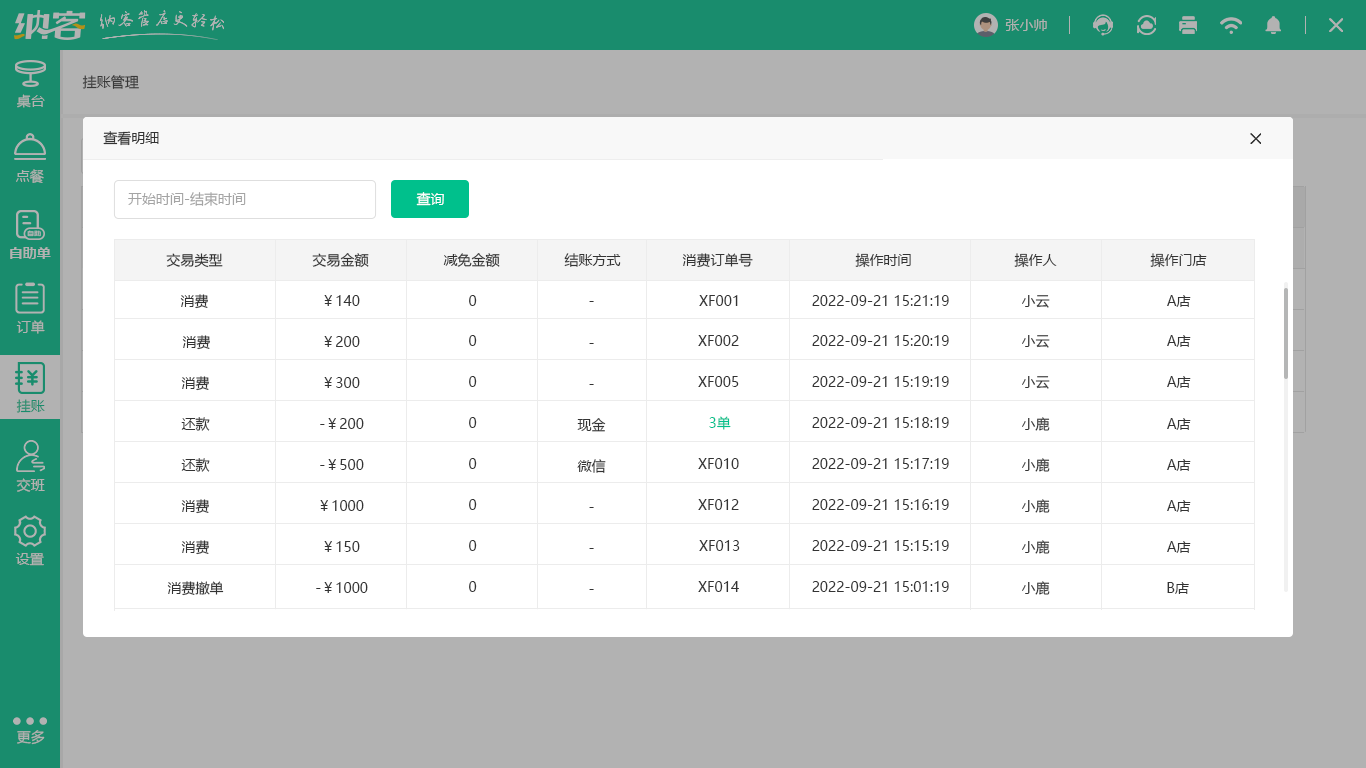Open the 挂账 credit account module
Image resolution: width=1366 pixels, height=768 pixels.
30,387
